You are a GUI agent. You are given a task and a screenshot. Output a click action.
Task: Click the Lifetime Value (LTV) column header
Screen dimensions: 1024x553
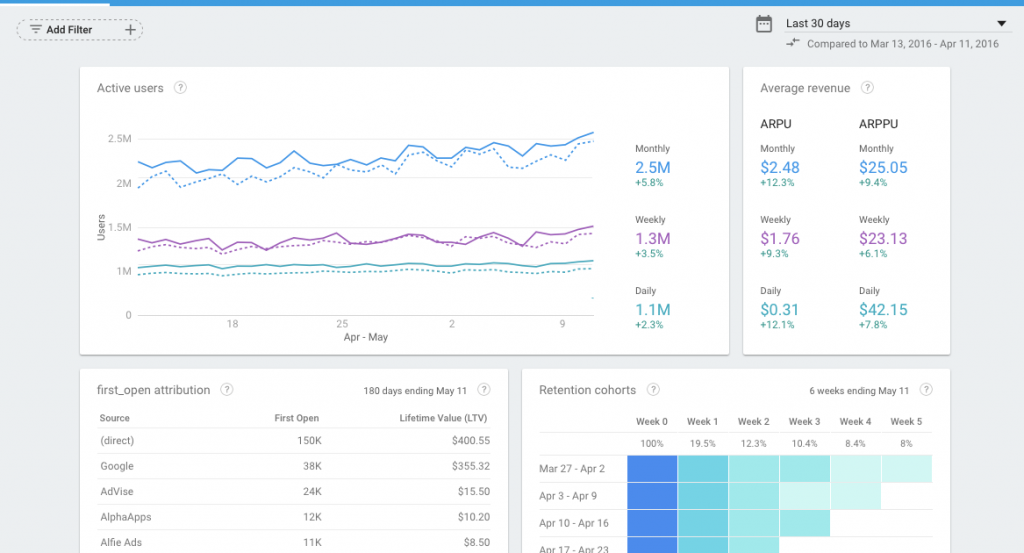pyautogui.click(x=442, y=418)
